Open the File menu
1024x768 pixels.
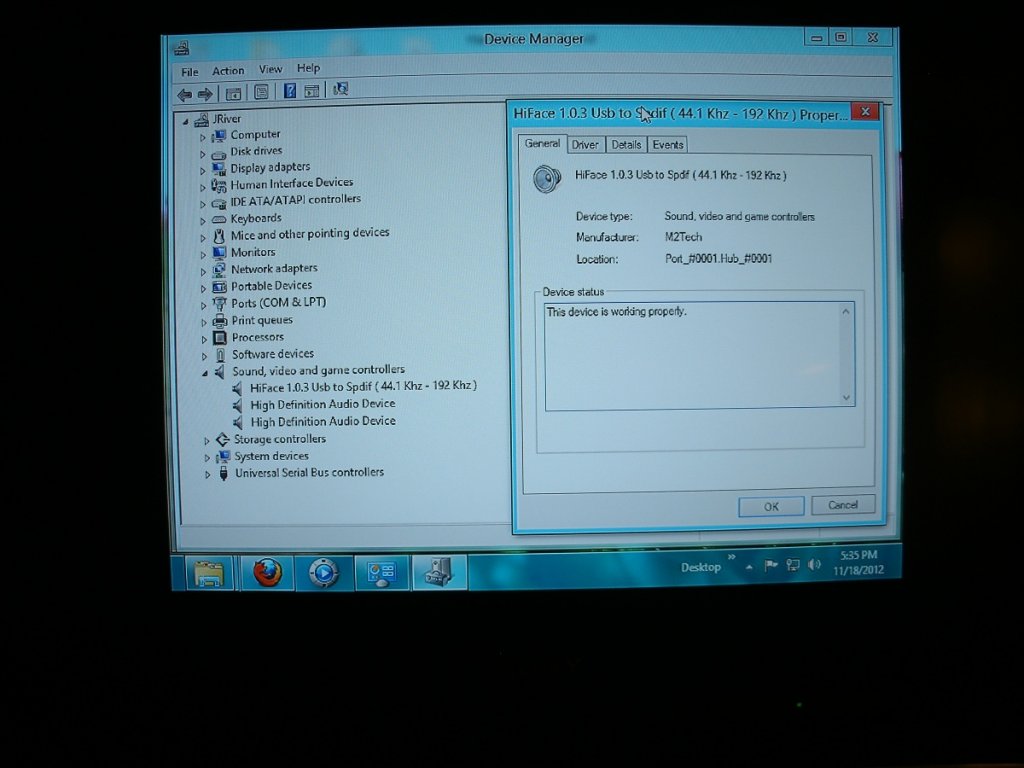[189, 72]
